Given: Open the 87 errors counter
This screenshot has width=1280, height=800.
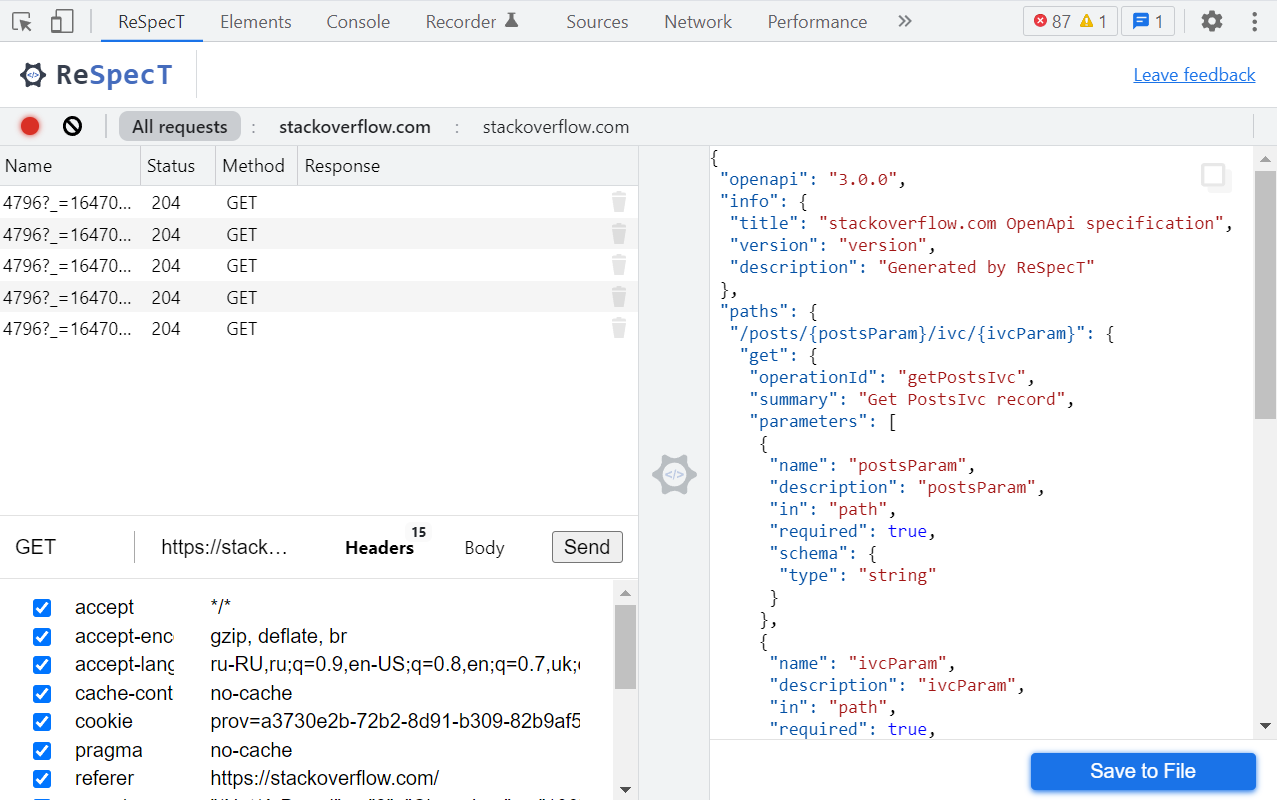Looking at the screenshot, I should point(1051,21).
